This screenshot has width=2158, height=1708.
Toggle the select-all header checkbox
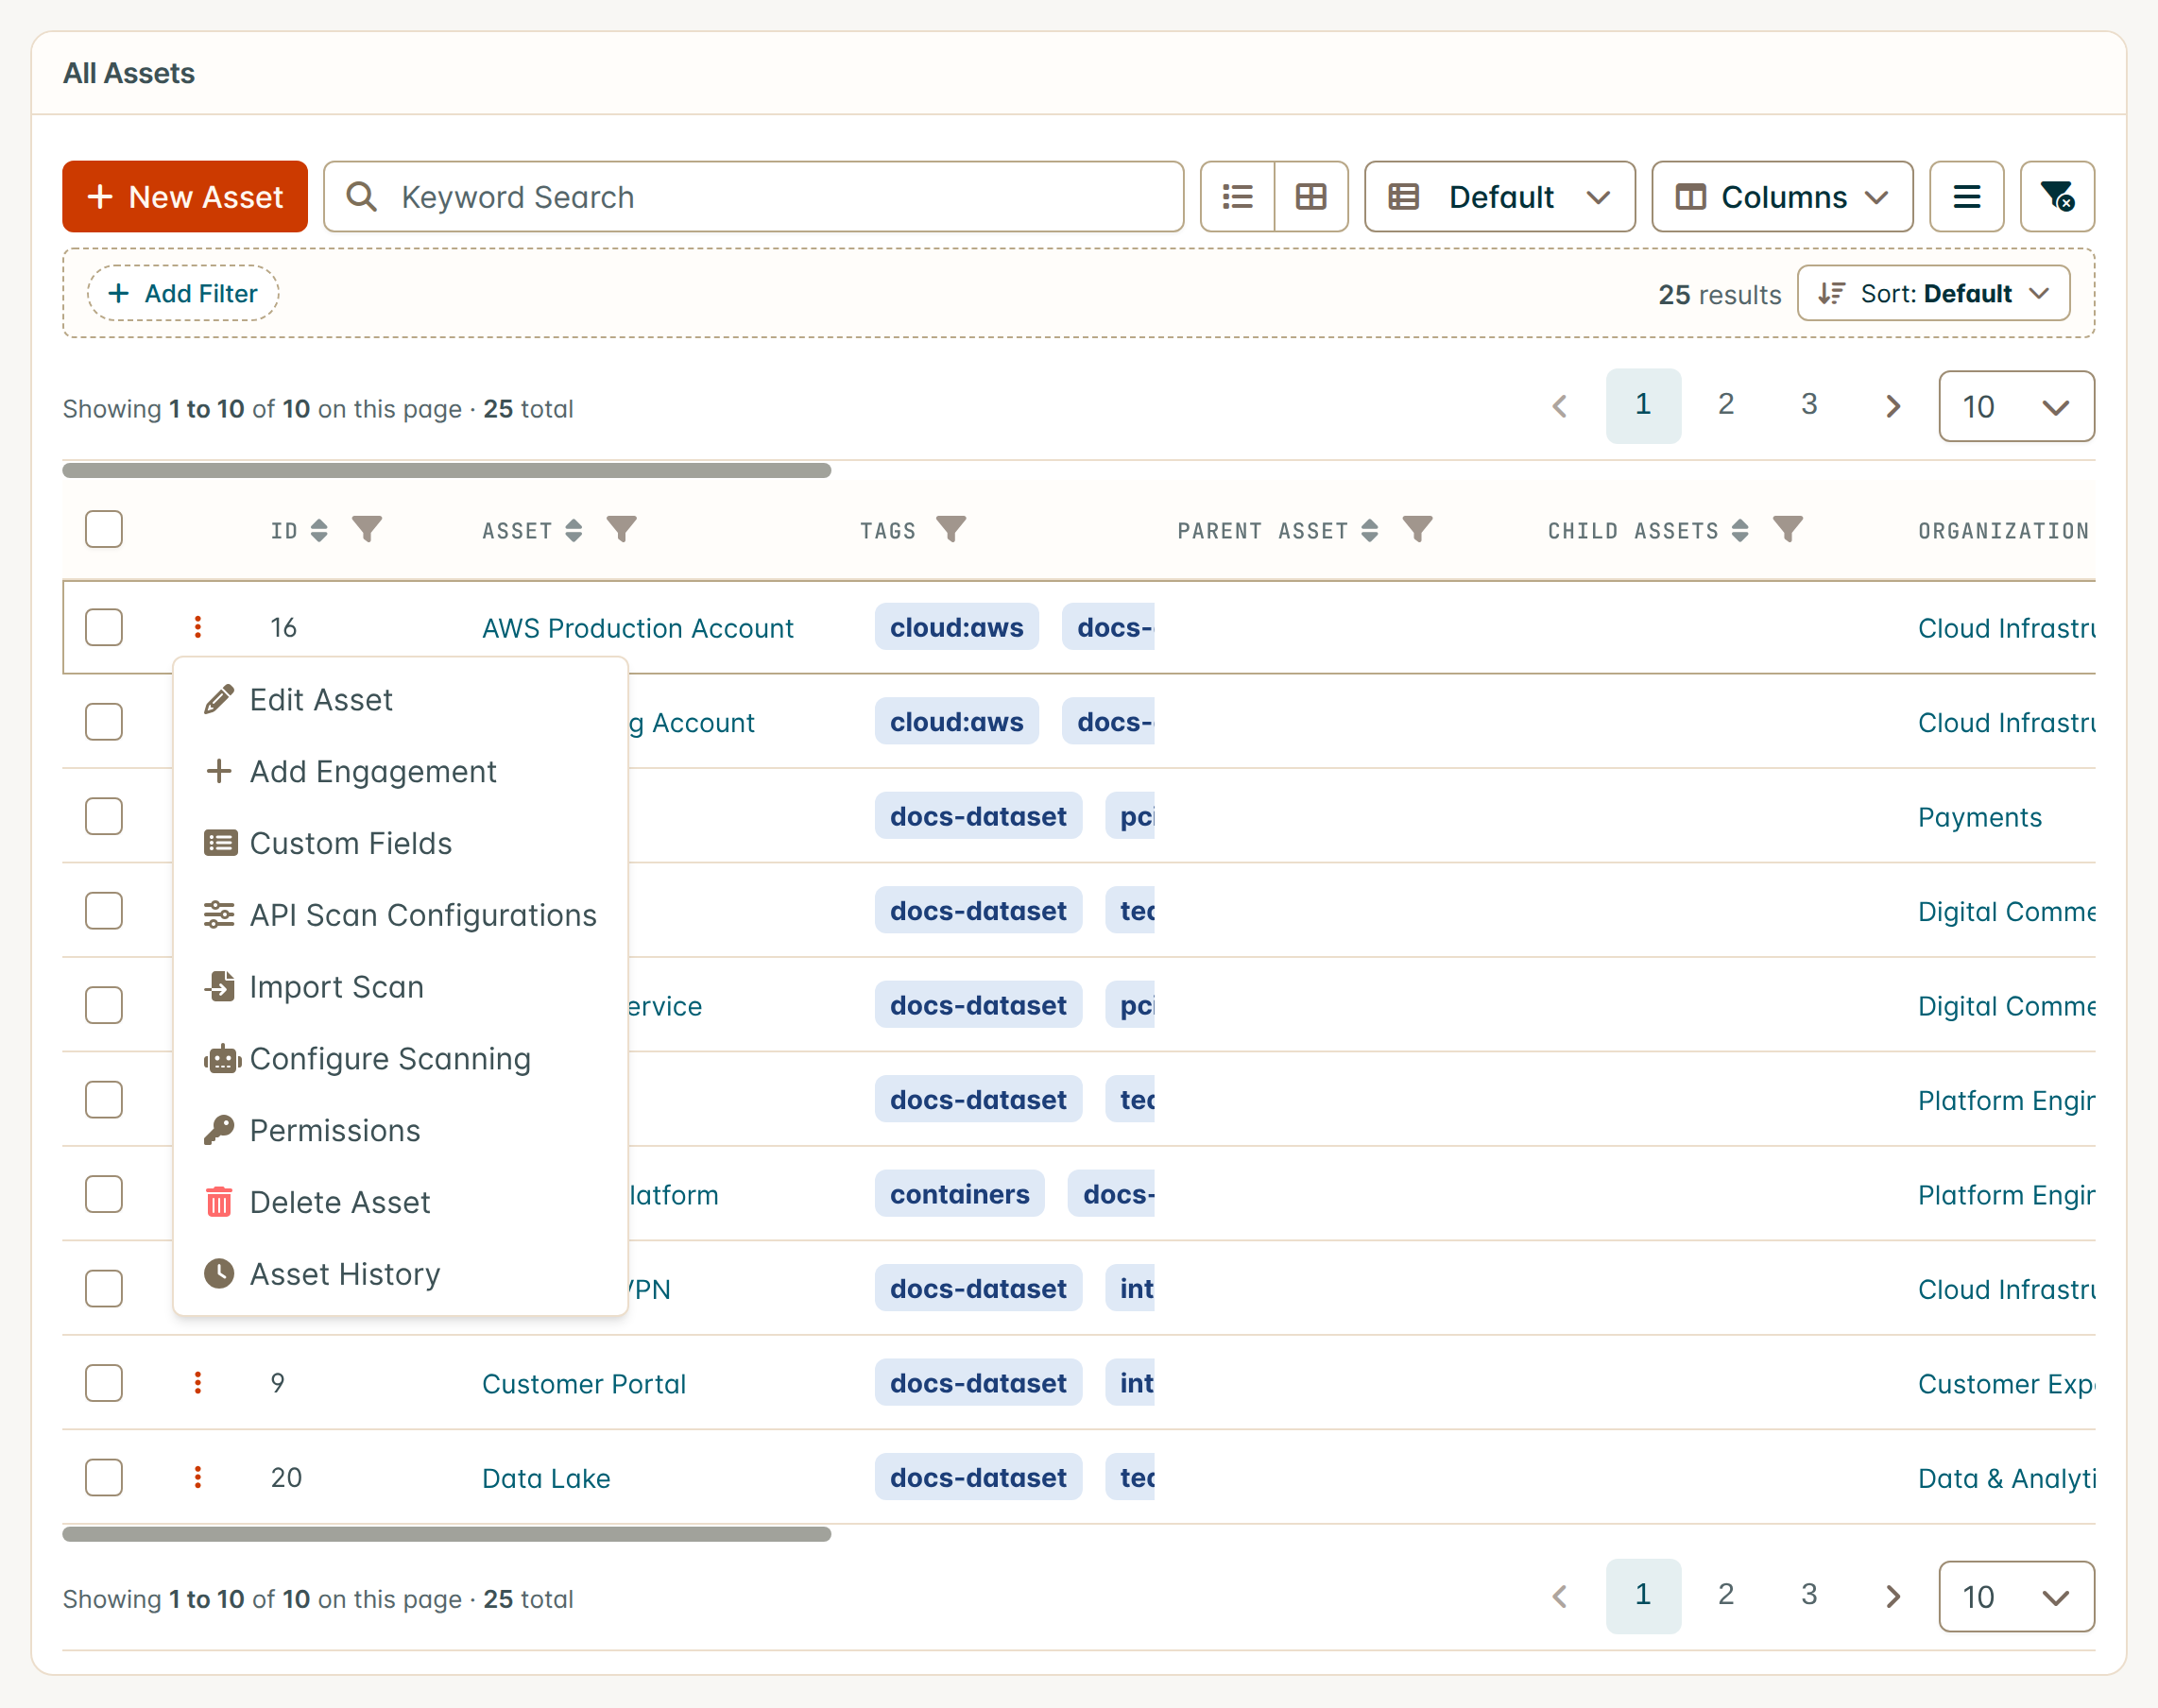click(x=104, y=529)
